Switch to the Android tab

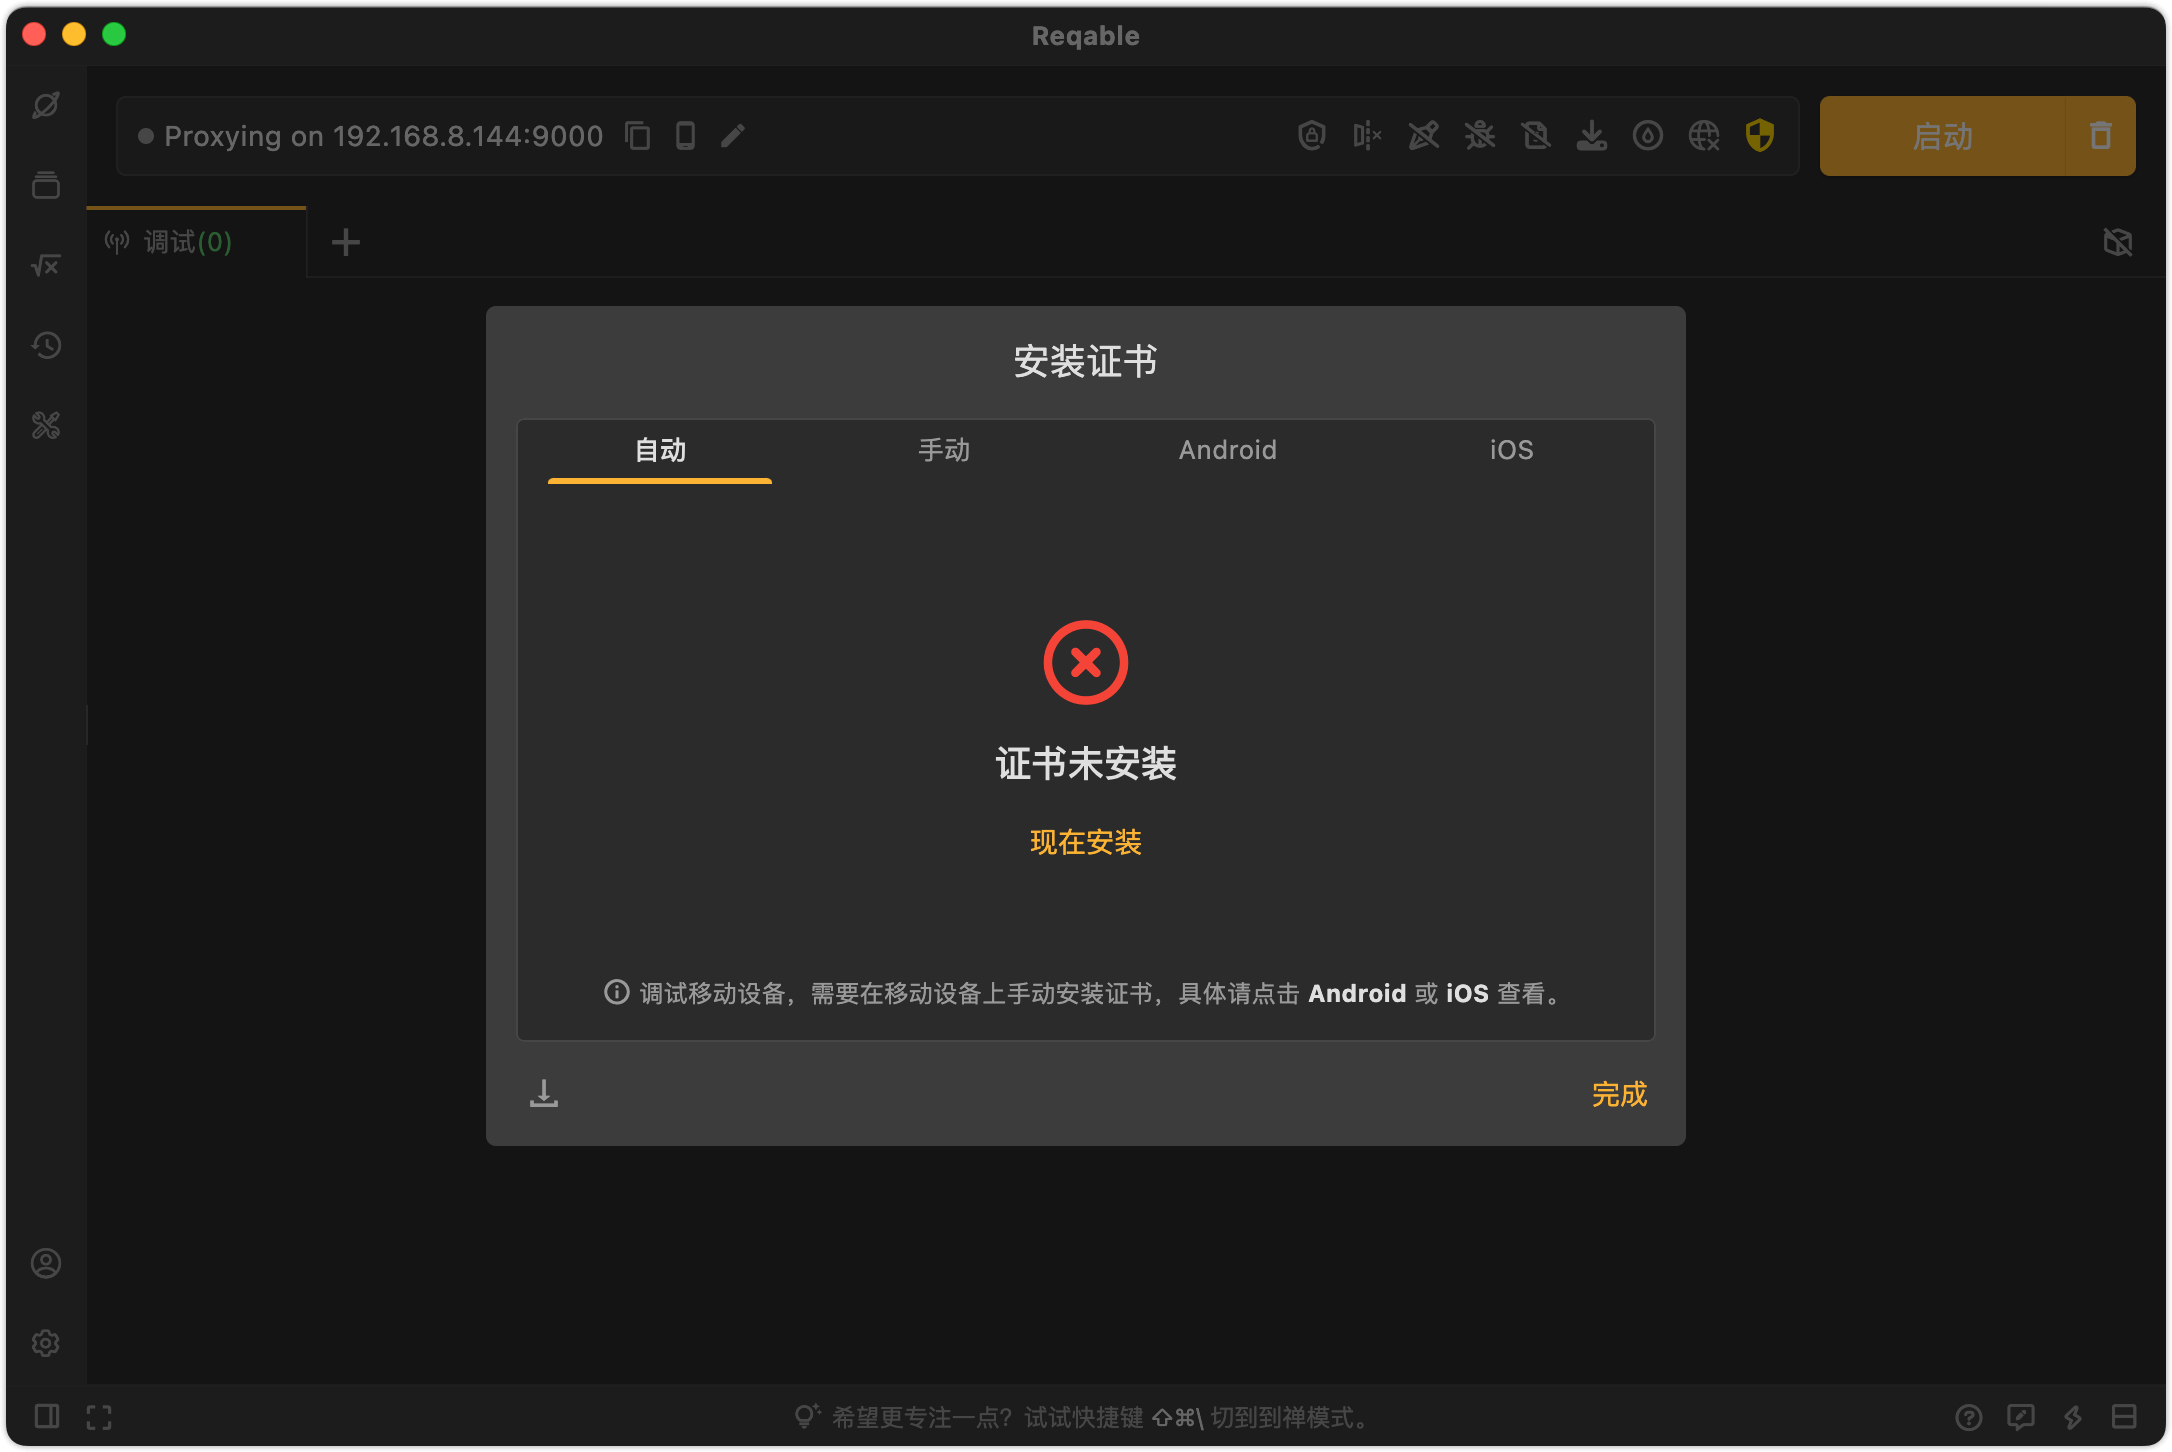tap(1227, 450)
